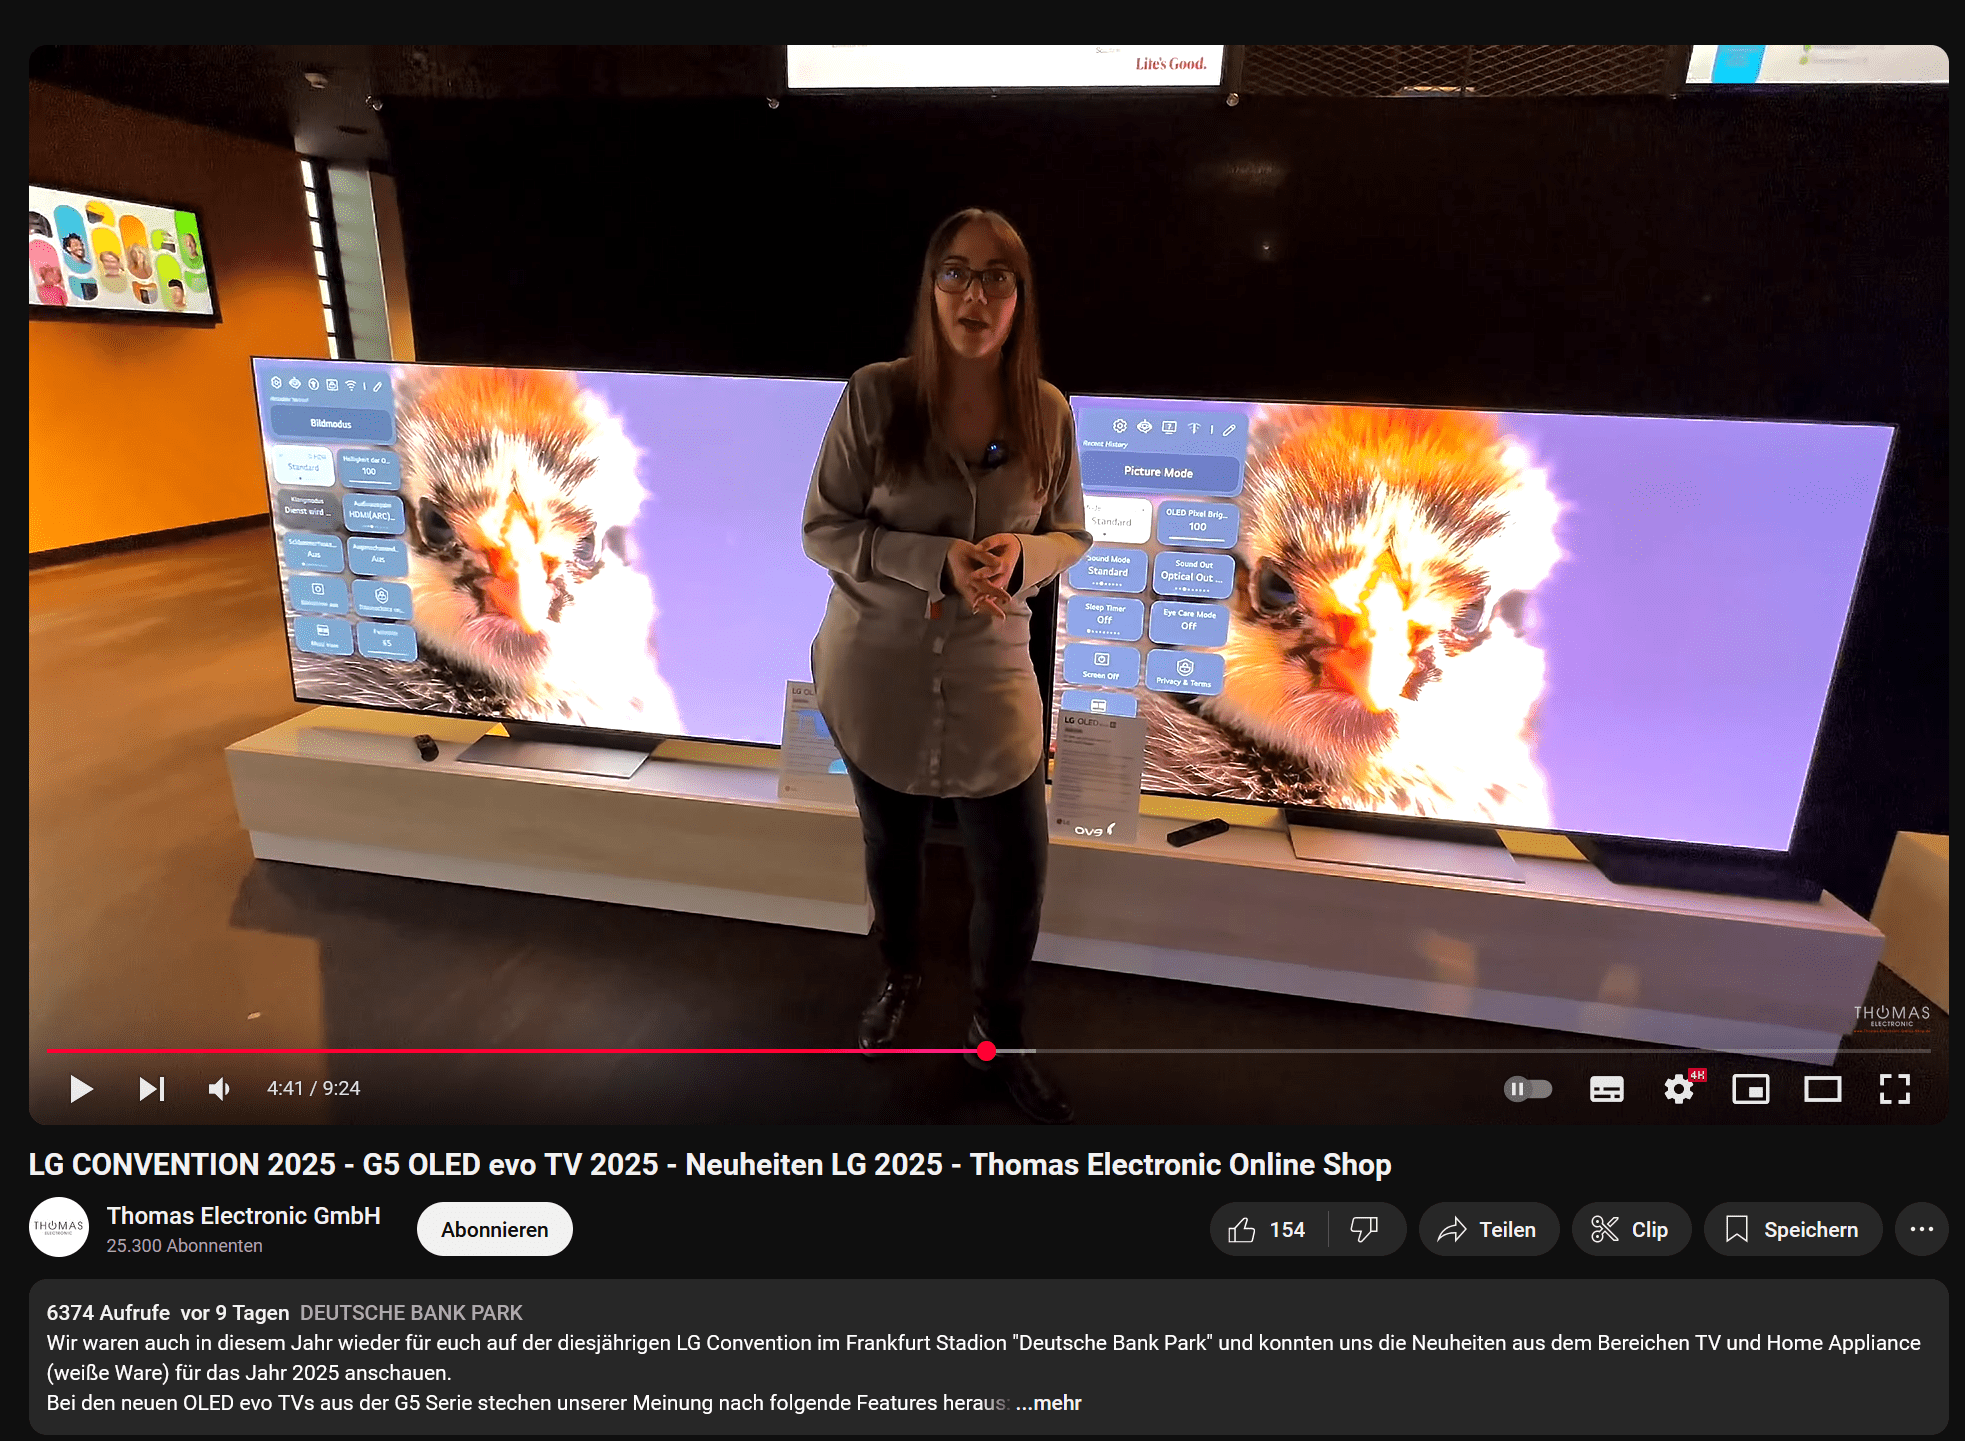Image resolution: width=1965 pixels, height=1441 pixels.
Task: Open the Thomas Electronic GmbH channel name
Action: point(243,1215)
